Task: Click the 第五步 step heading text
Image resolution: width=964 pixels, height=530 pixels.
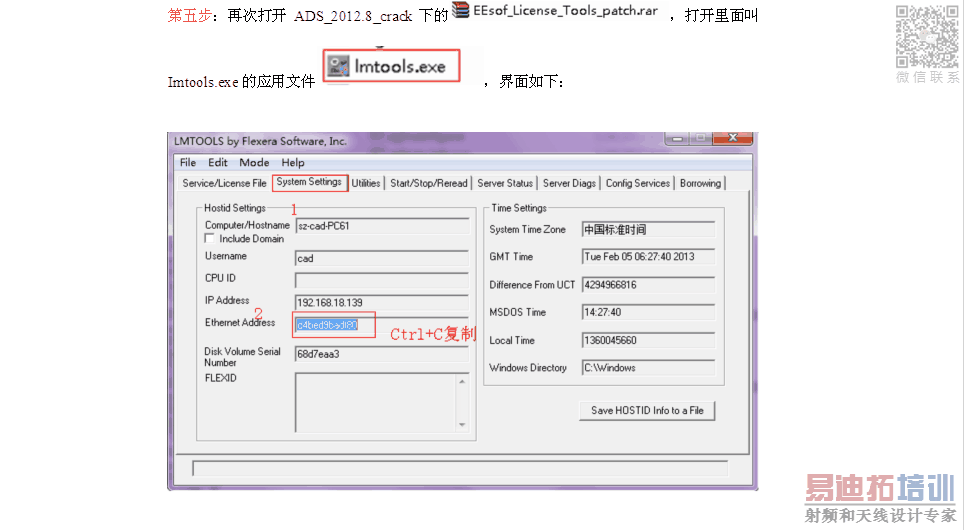Action: click(x=189, y=15)
